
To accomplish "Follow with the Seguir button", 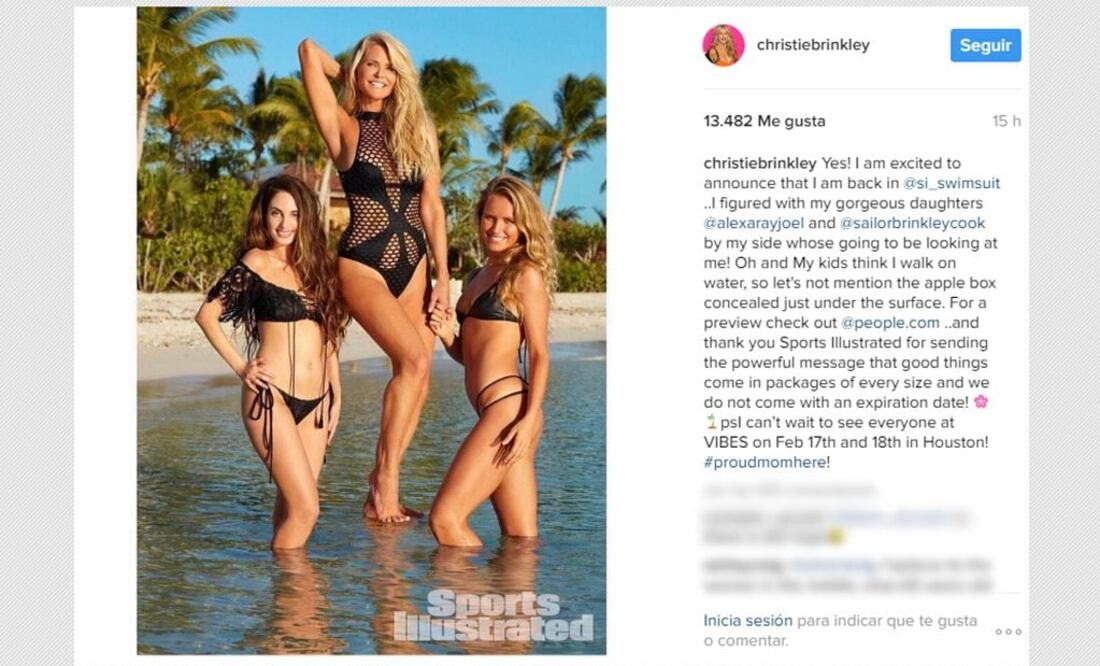I will (986, 46).
